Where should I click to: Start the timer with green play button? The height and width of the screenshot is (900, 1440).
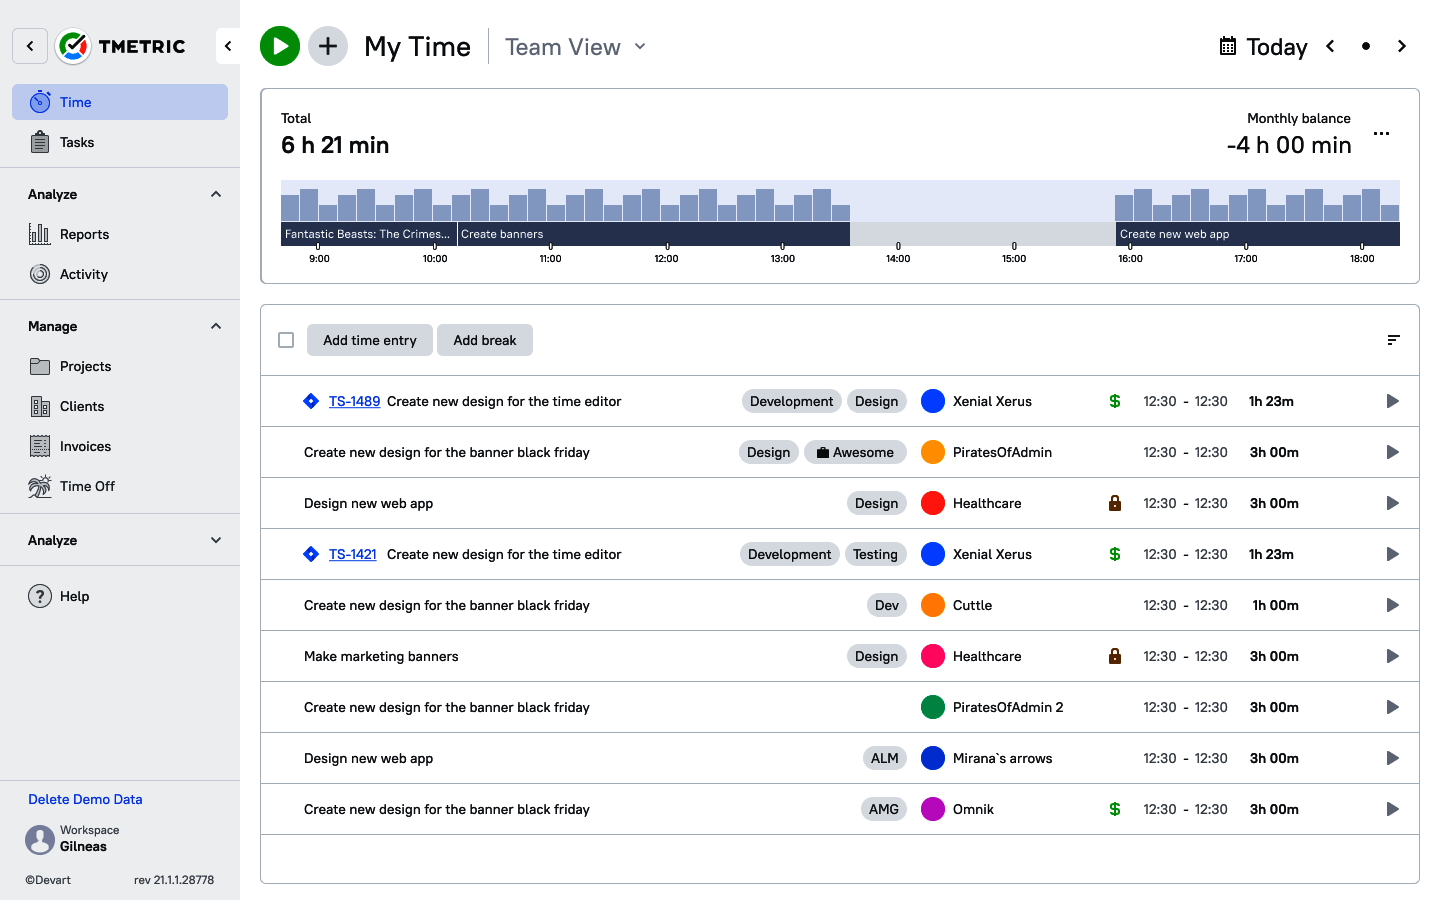[x=280, y=46]
